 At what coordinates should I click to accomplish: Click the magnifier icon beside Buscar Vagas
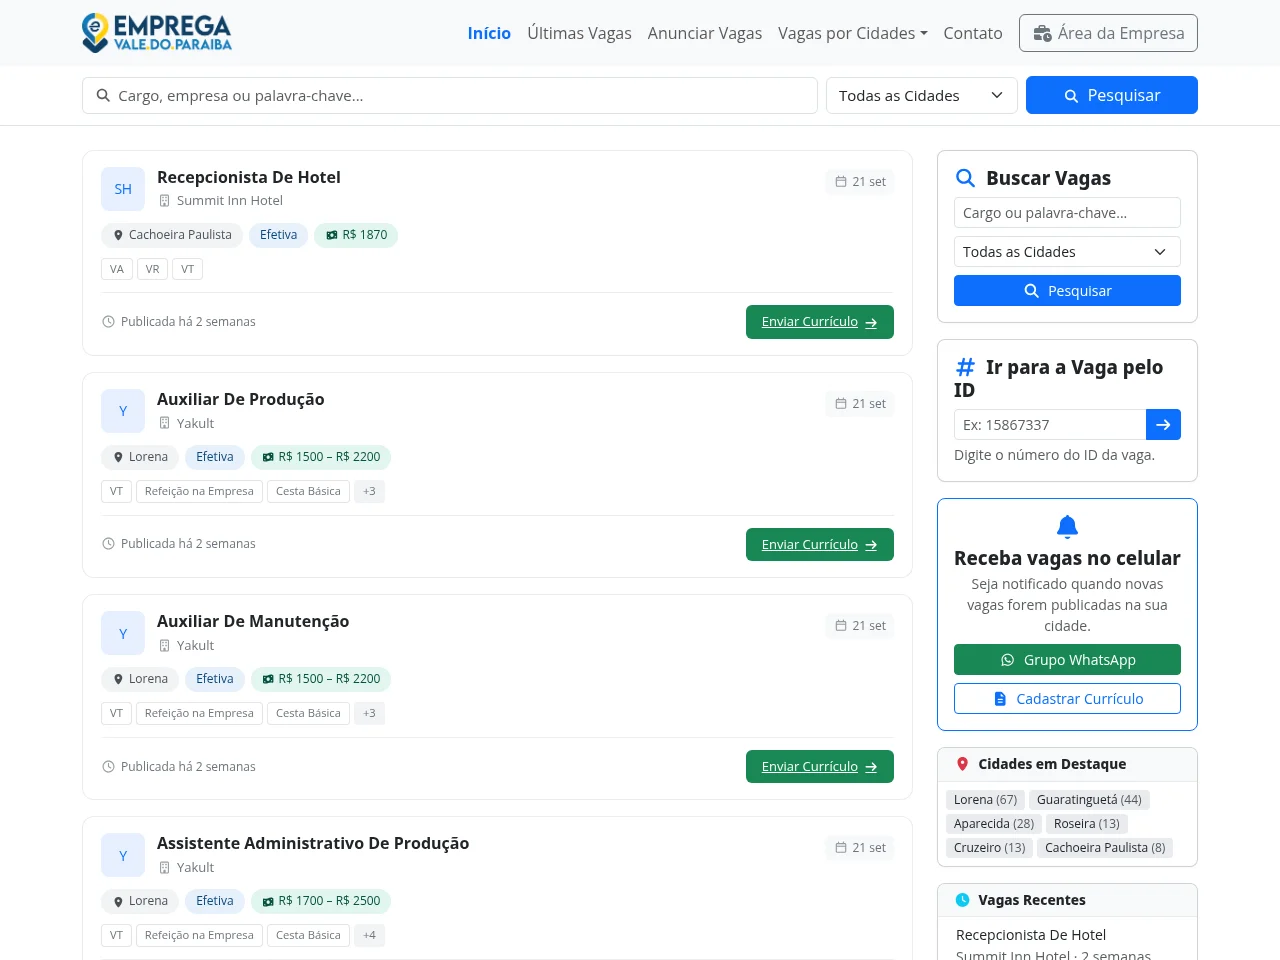point(966,178)
